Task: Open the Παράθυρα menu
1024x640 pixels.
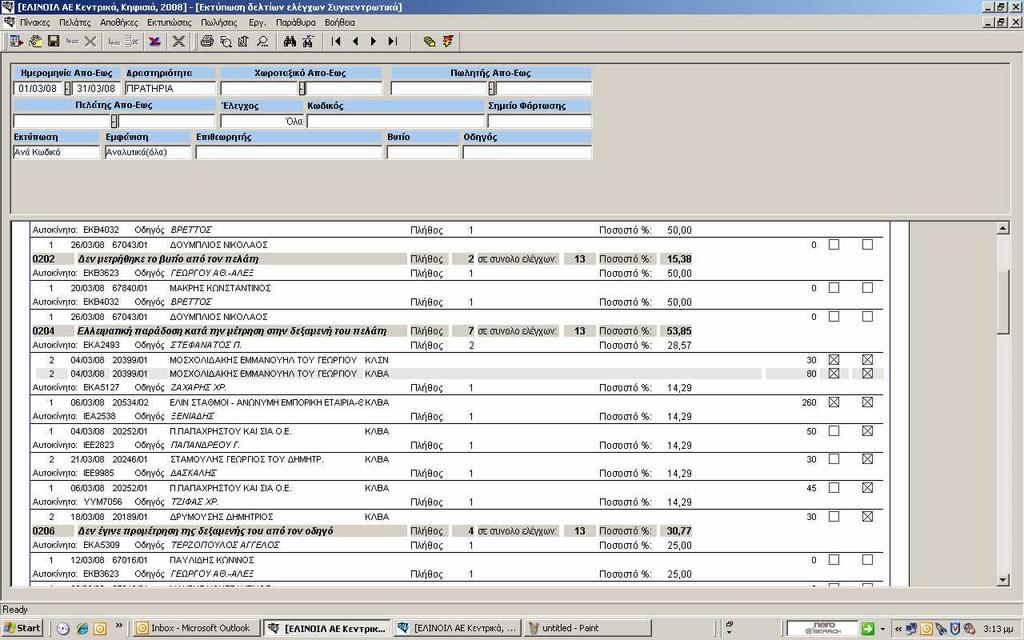Action: [x=296, y=22]
